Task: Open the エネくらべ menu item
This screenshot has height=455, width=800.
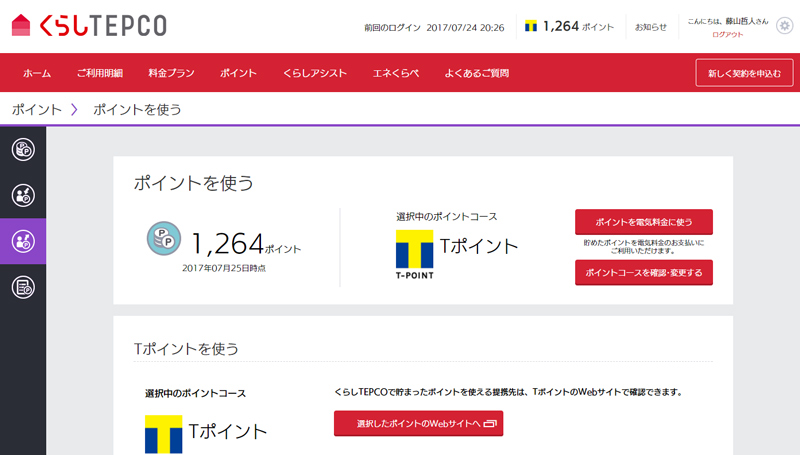Action: pyautogui.click(x=395, y=73)
